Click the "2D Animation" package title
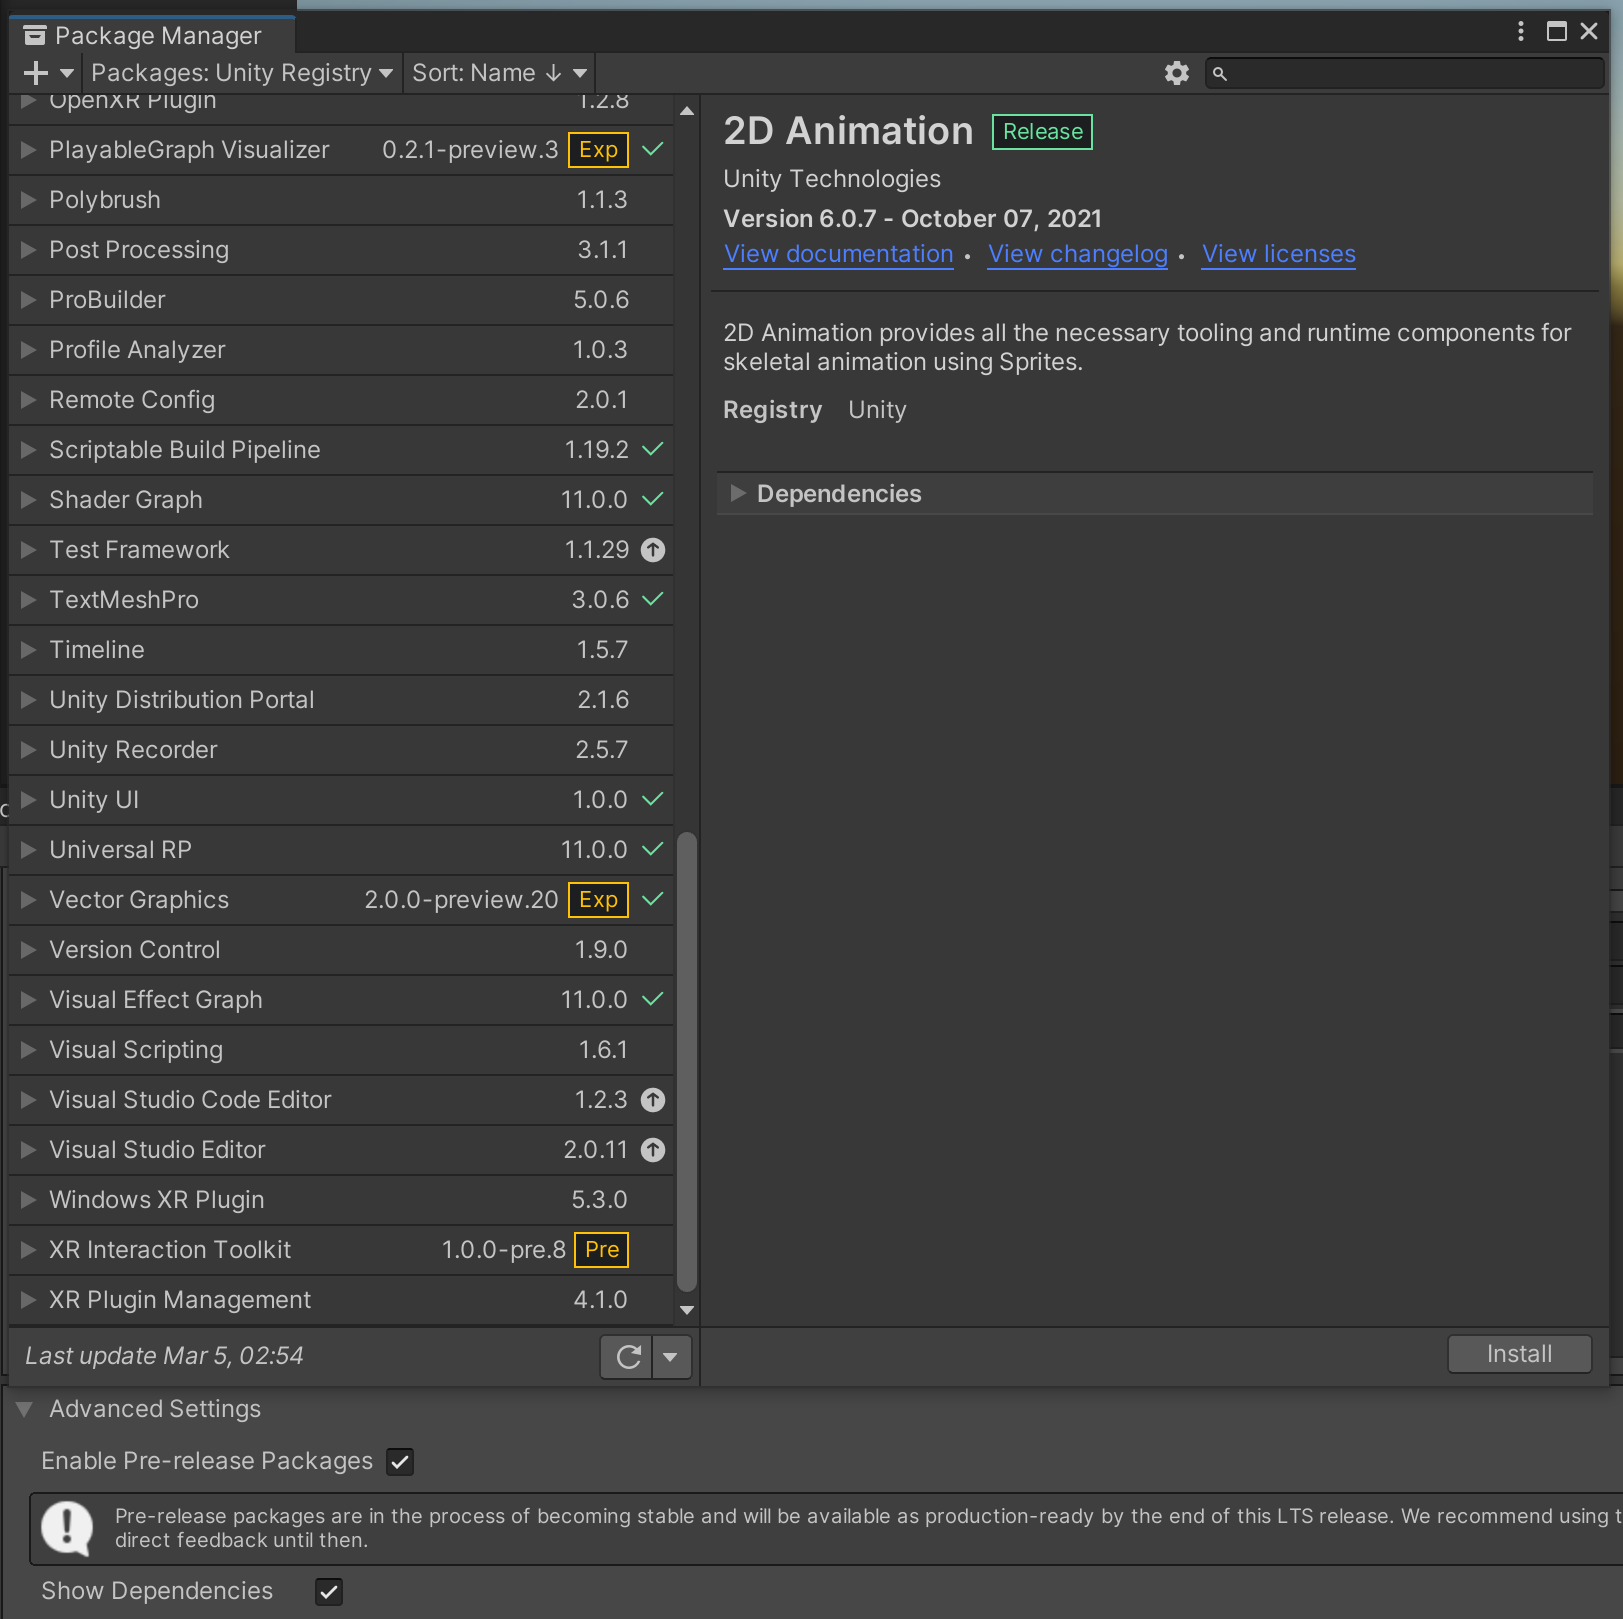 point(848,131)
